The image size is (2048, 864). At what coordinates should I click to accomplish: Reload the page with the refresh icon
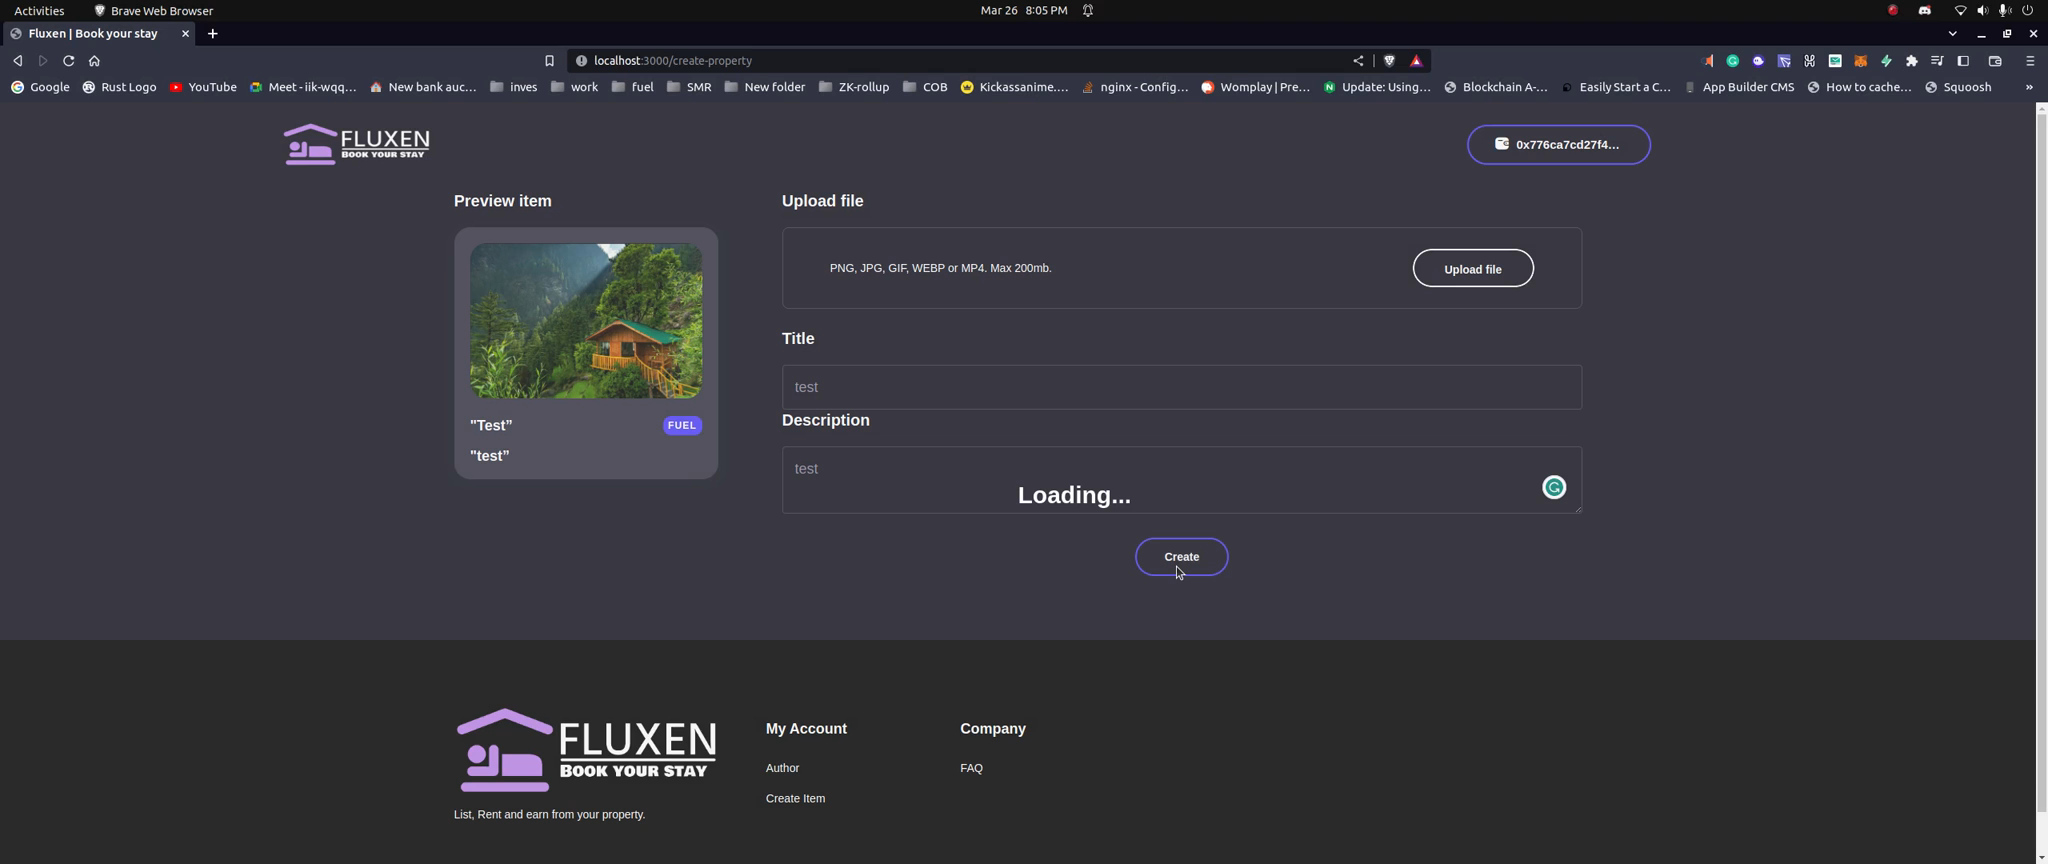[x=69, y=61]
